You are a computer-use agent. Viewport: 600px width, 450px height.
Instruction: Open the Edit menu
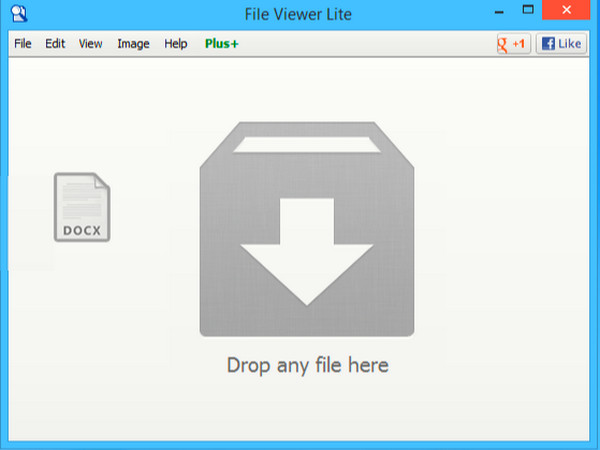click(55, 44)
